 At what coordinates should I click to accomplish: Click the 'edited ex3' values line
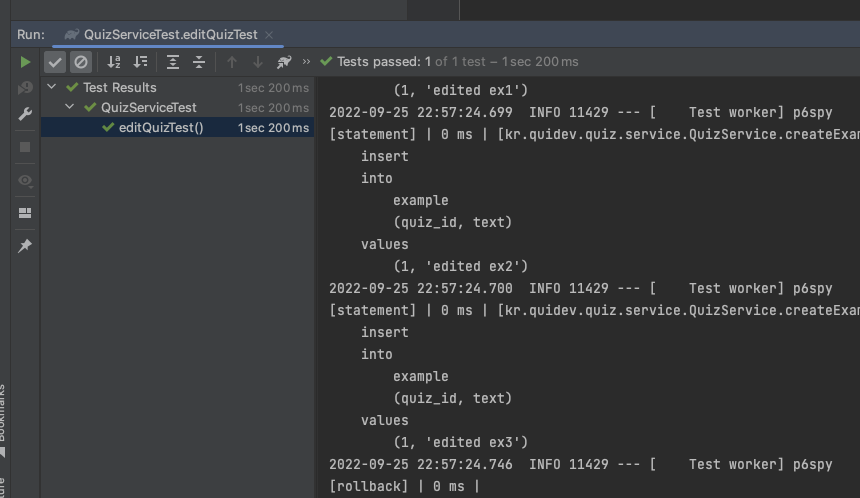[460, 442]
